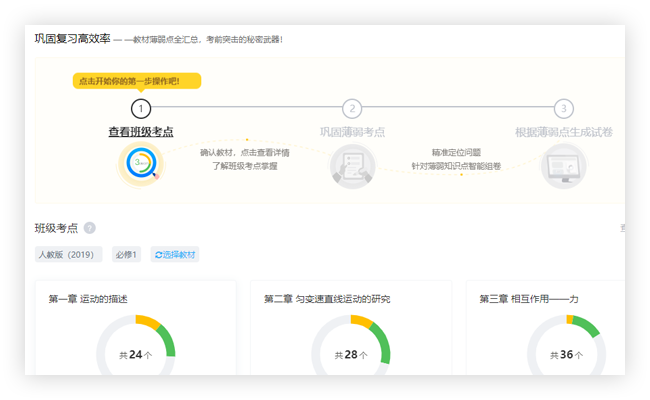Click the 选择教材 button
This screenshot has width=650, height=400.
[175, 255]
